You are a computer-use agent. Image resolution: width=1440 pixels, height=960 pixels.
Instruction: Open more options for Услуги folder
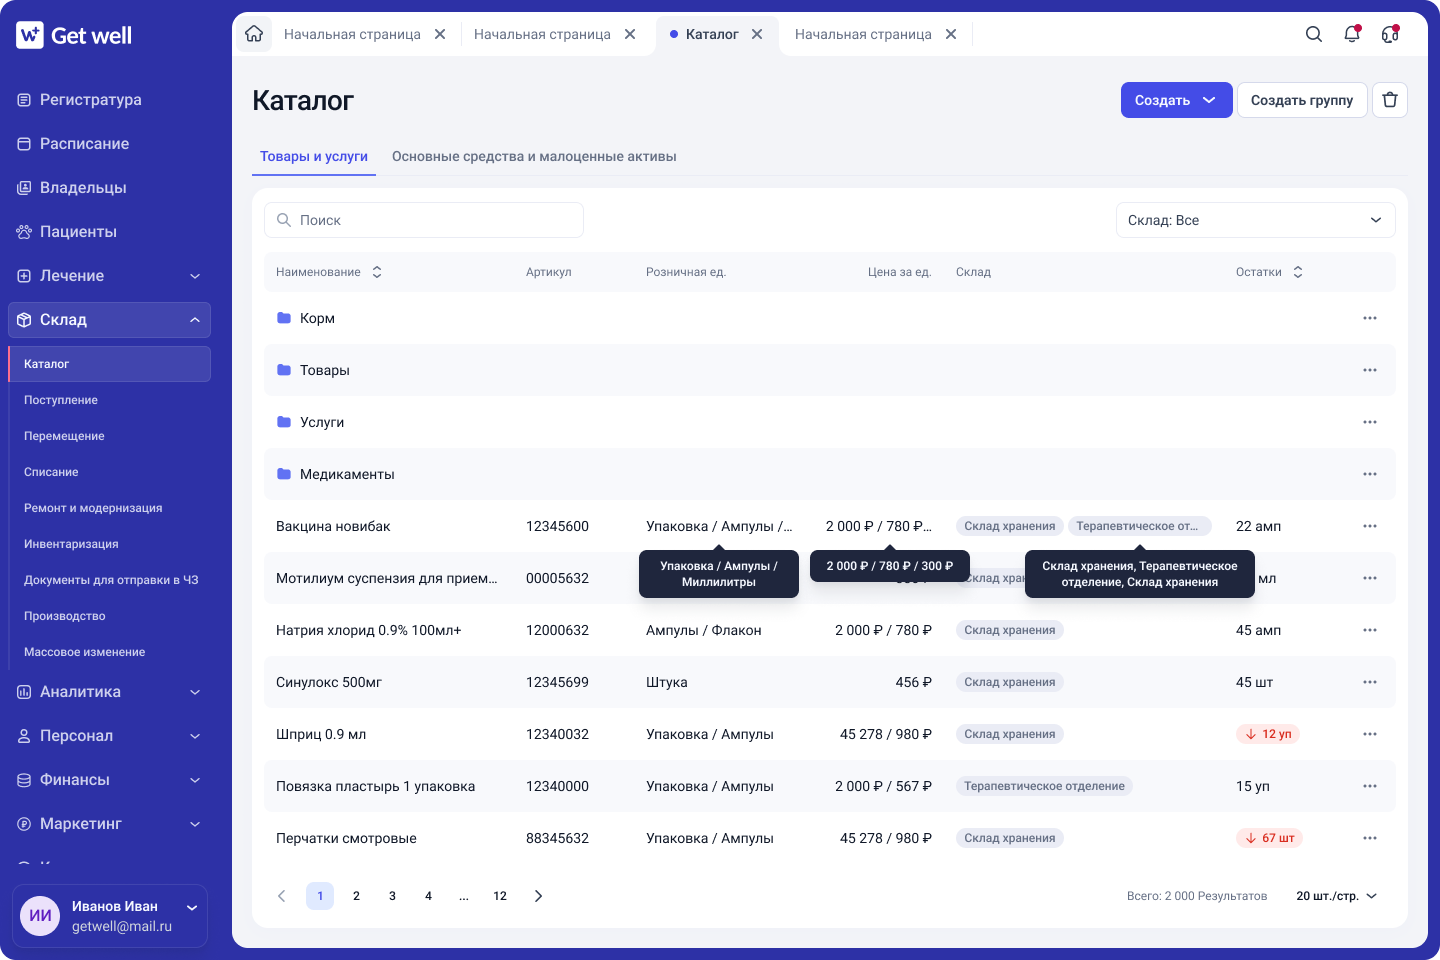point(1370,422)
